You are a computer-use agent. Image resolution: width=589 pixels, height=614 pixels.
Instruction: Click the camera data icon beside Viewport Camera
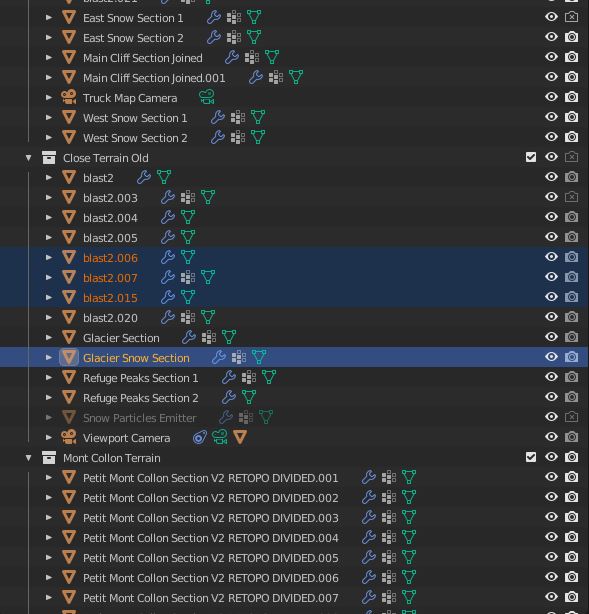220,437
